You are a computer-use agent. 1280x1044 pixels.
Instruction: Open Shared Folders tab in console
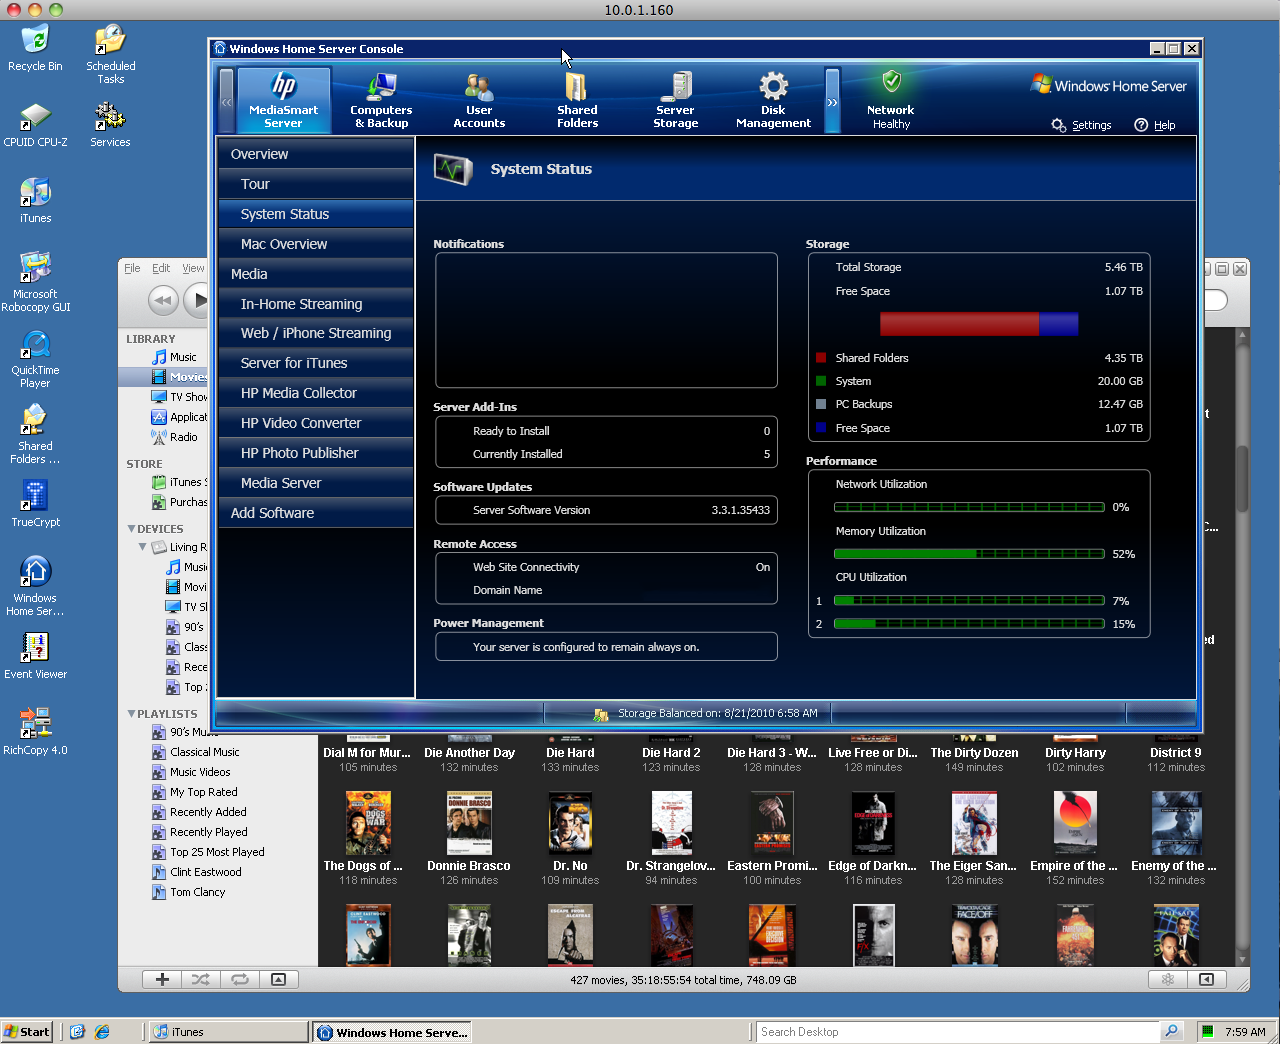tap(577, 100)
